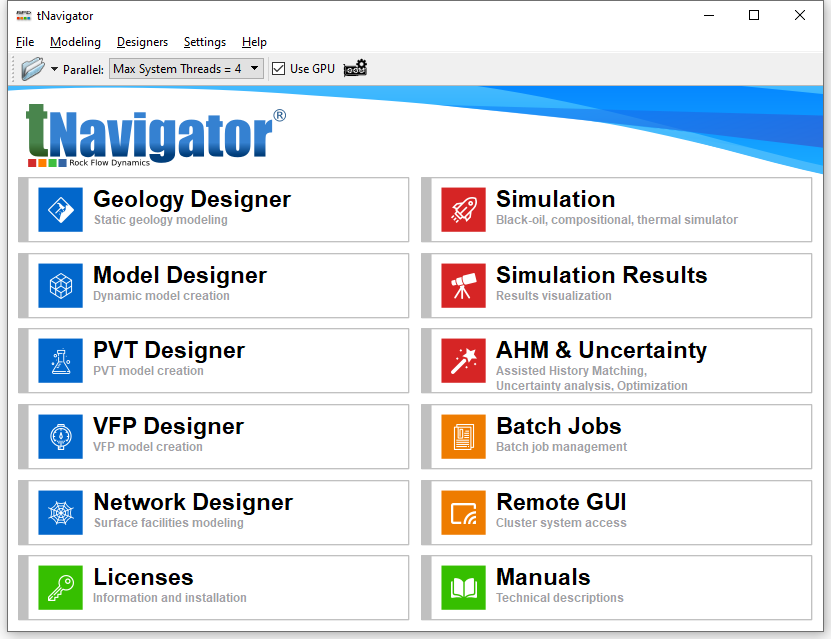Click the tNavigator logo banner
This screenshot has width=831, height=639.
coord(156,136)
